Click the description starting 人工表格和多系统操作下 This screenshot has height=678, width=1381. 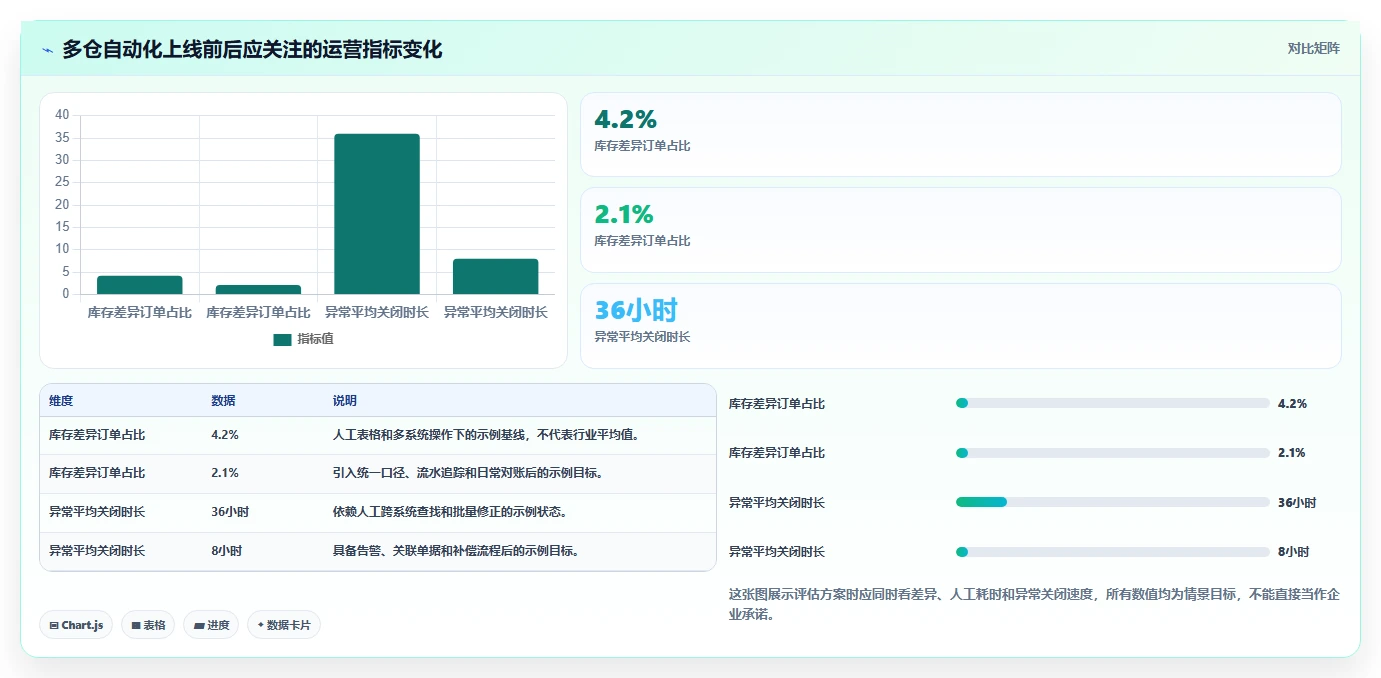coord(486,435)
